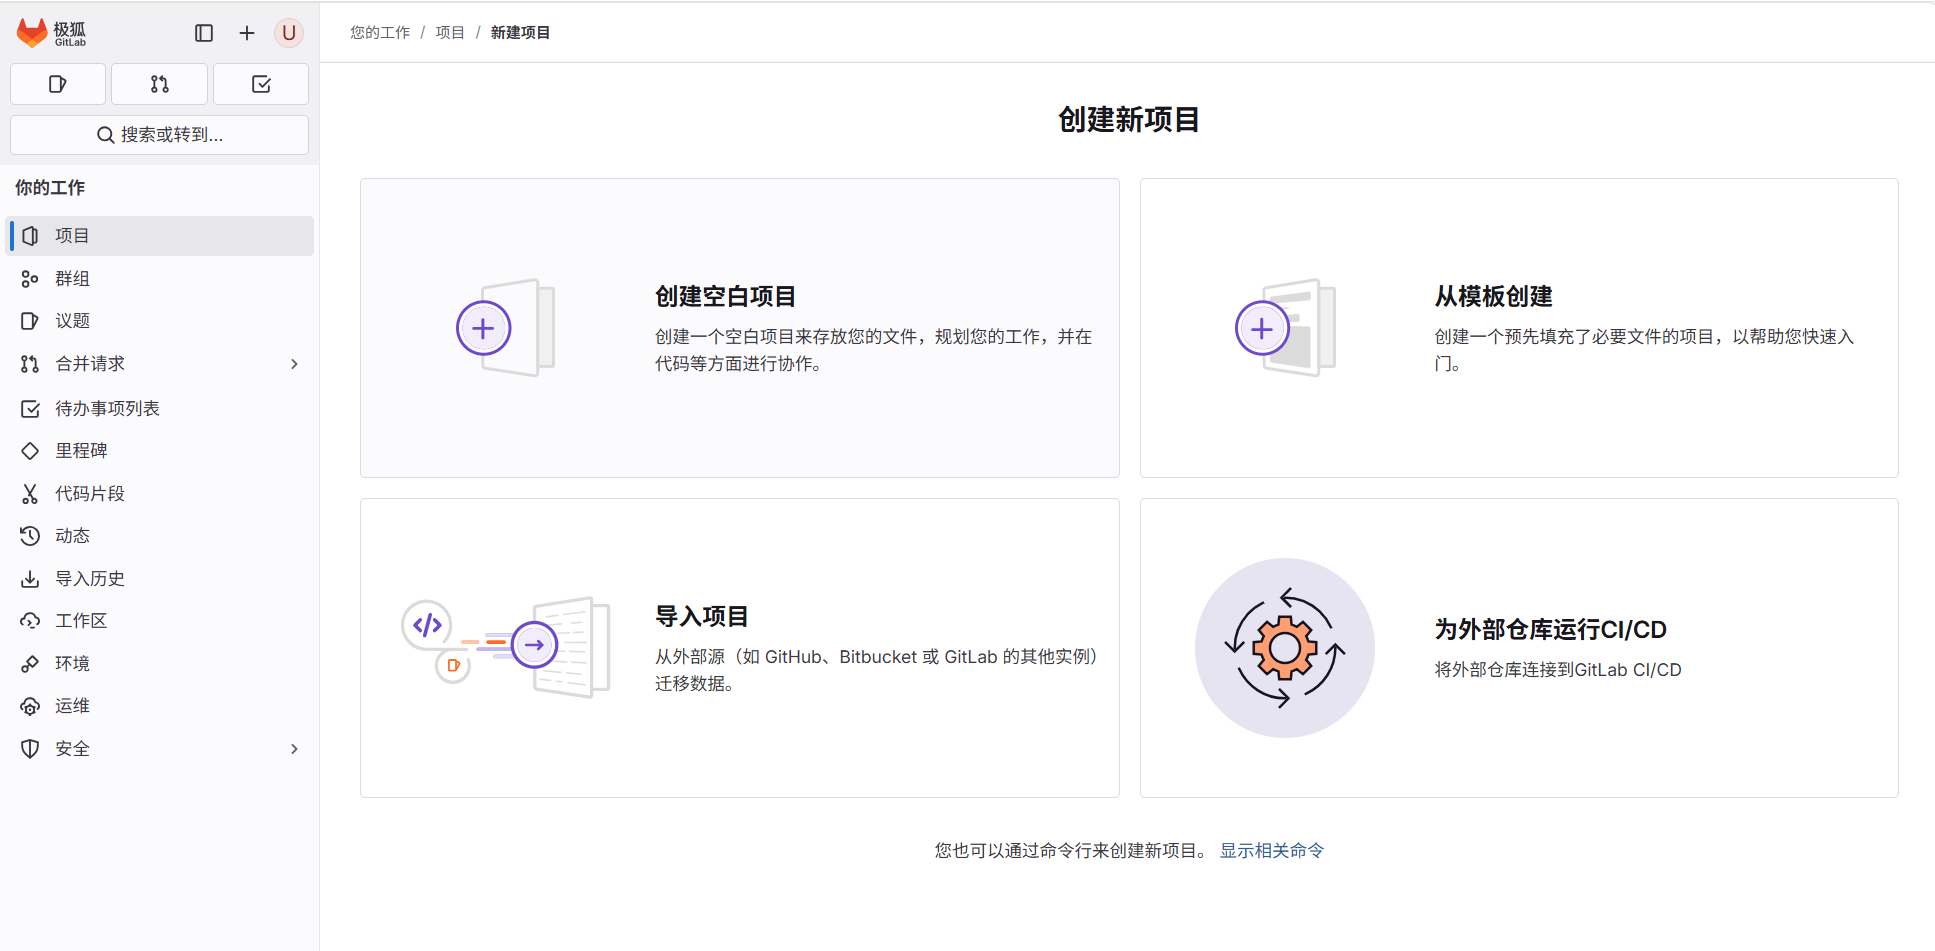Screen dimensions: 1935x951
Task: Go to 项目 breadcrumb link
Action: pos(450,33)
